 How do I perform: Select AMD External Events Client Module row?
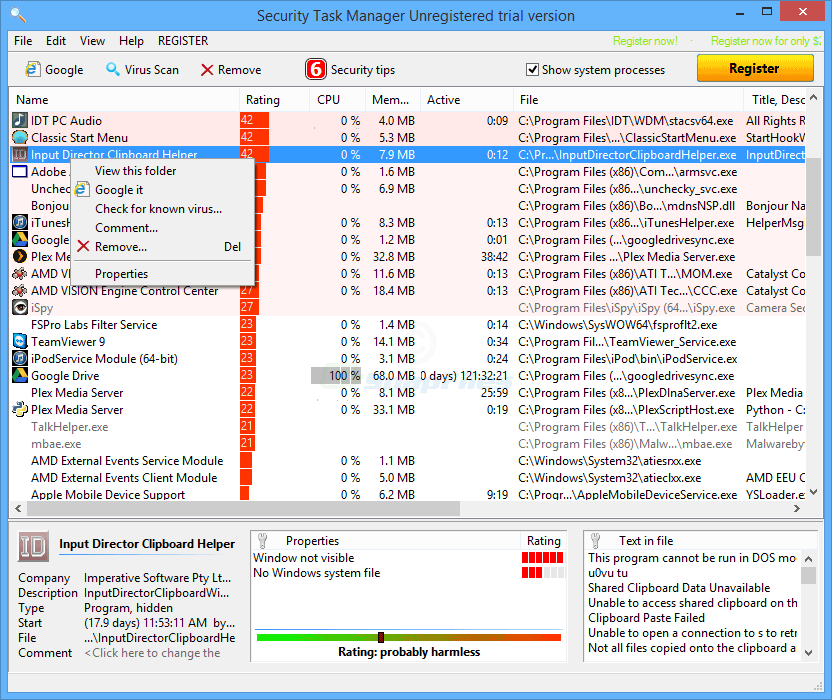(408, 478)
